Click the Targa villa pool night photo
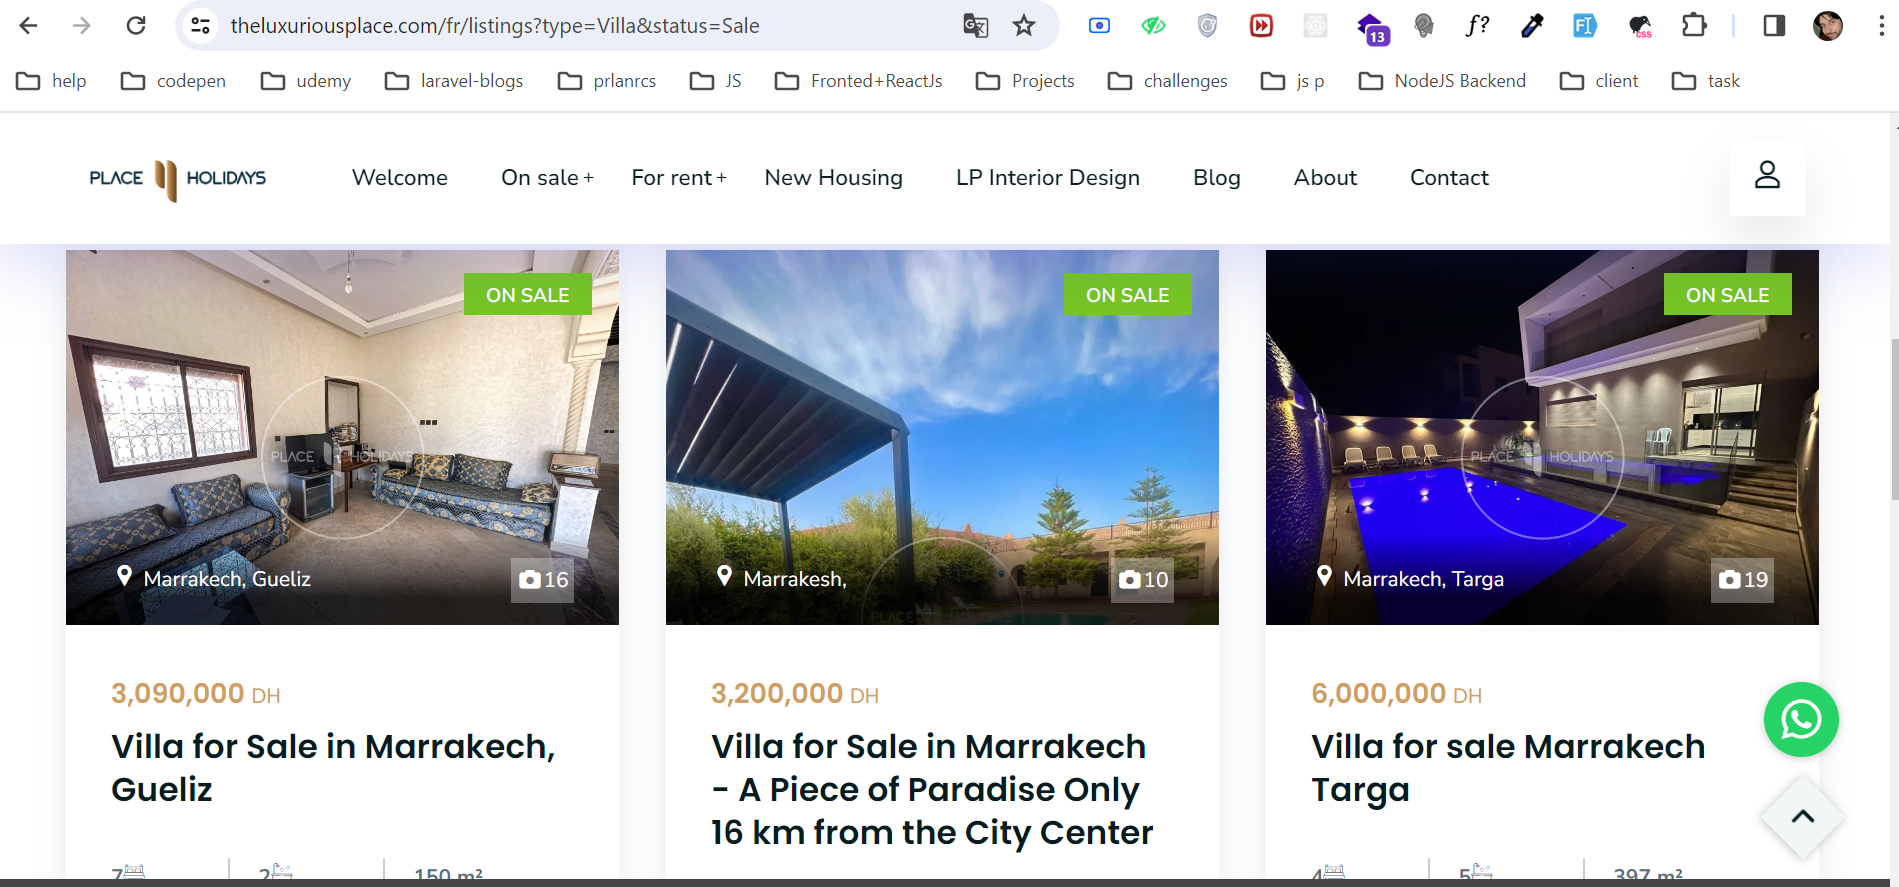Screen dimensions: 1899x887 [x=1542, y=437]
